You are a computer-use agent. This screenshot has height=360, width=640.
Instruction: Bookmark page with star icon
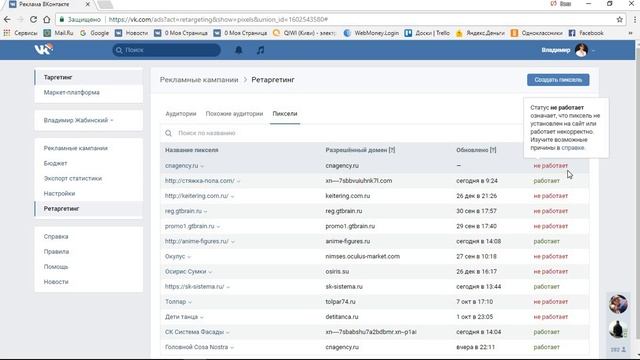(x=620, y=20)
